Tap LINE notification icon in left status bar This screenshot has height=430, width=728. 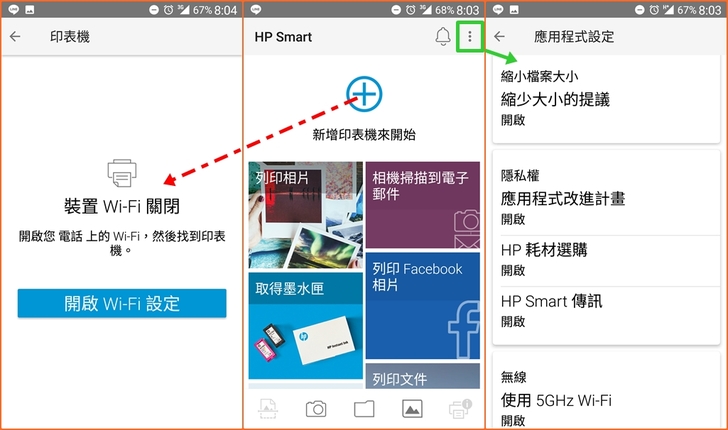pos(13,9)
